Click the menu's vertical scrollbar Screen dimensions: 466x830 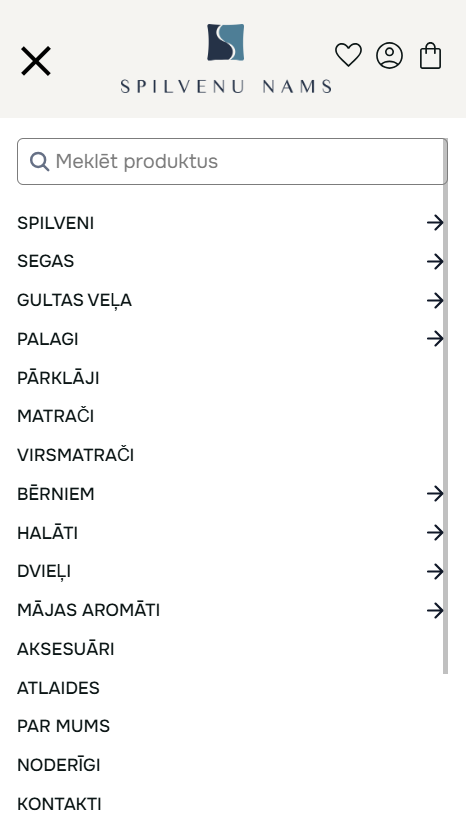click(445, 406)
